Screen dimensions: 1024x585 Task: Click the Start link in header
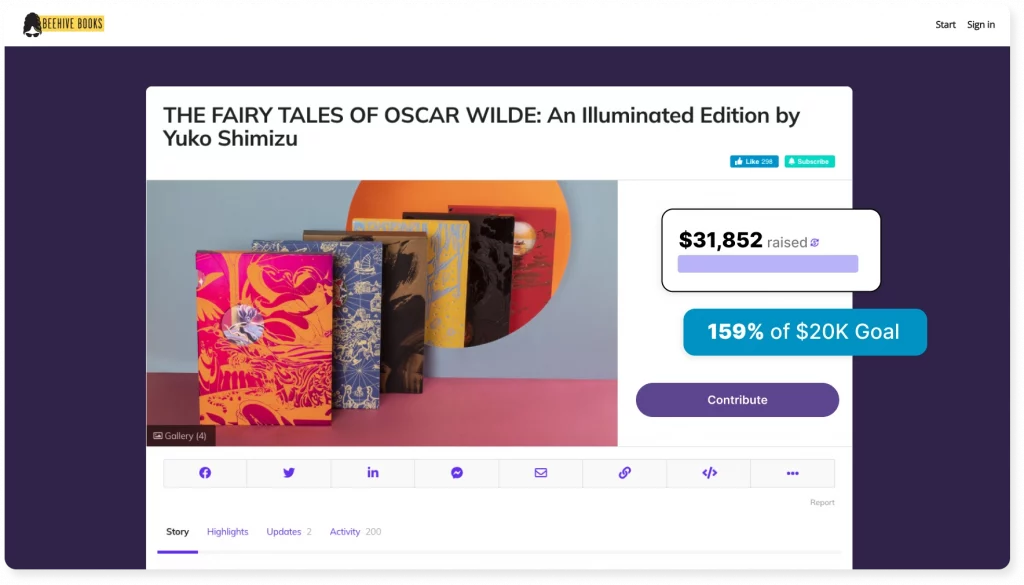[x=945, y=25]
